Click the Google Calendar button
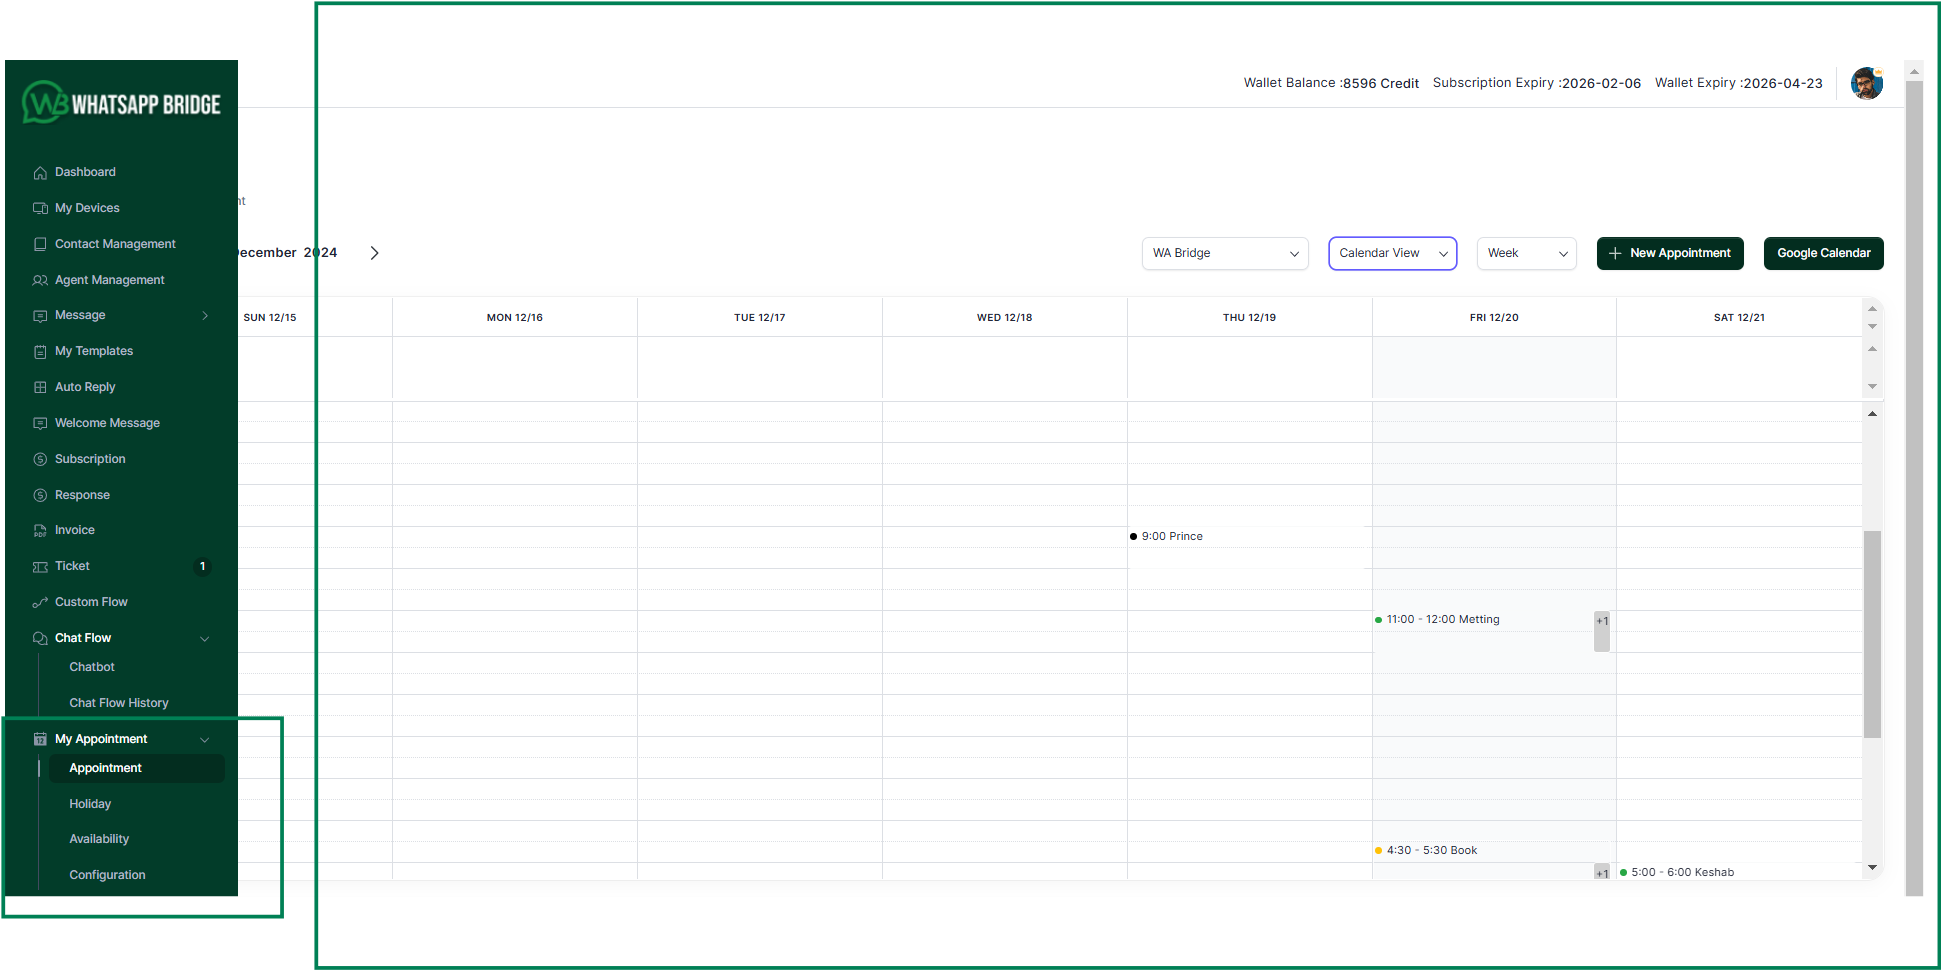 coord(1823,253)
